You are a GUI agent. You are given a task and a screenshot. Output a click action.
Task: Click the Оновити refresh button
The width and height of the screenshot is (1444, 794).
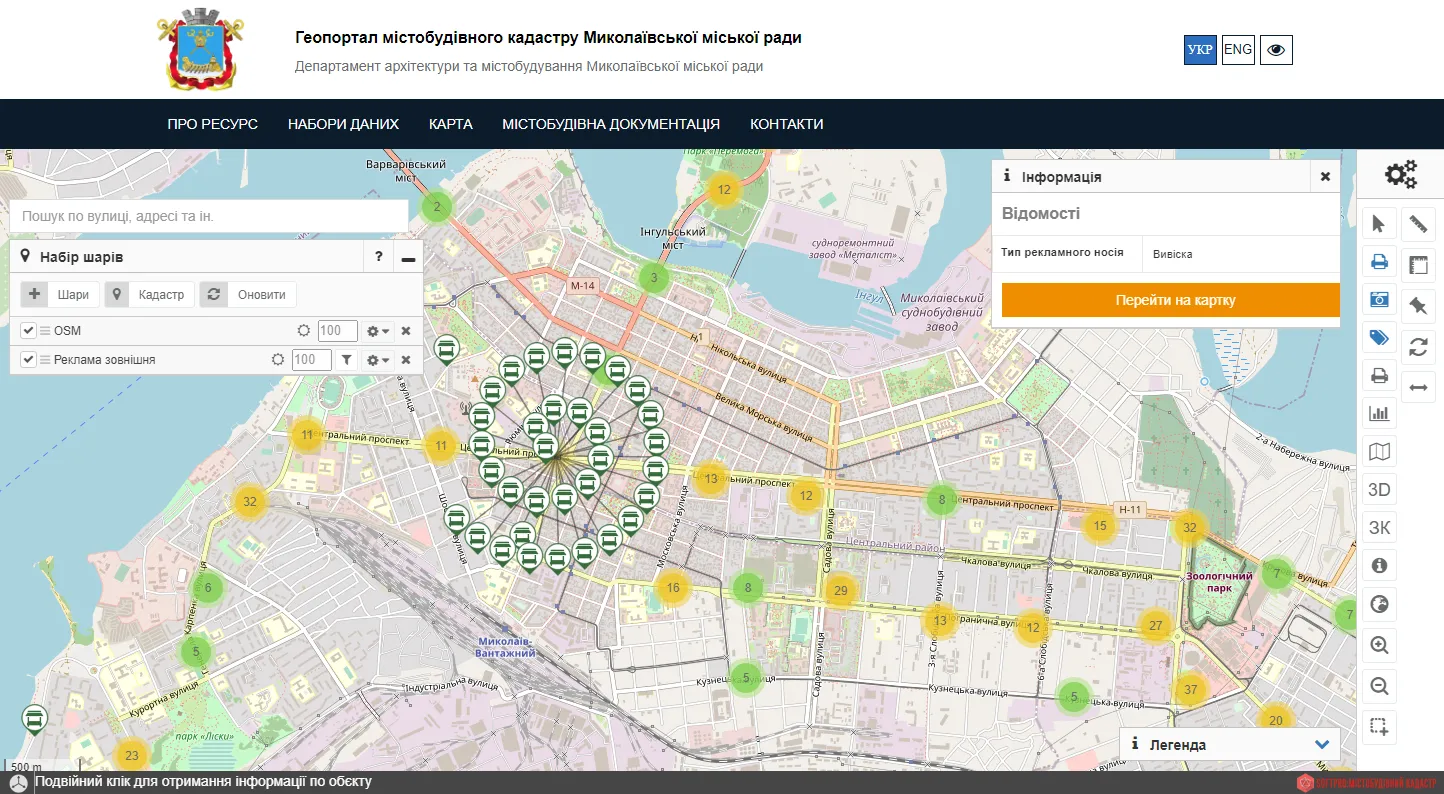coord(248,295)
